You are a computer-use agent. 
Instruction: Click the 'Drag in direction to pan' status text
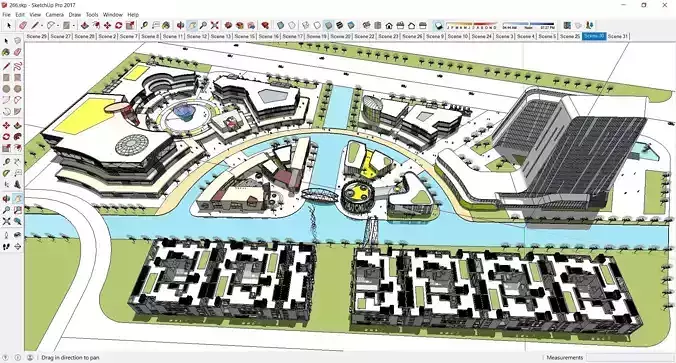click(x=70, y=357)
